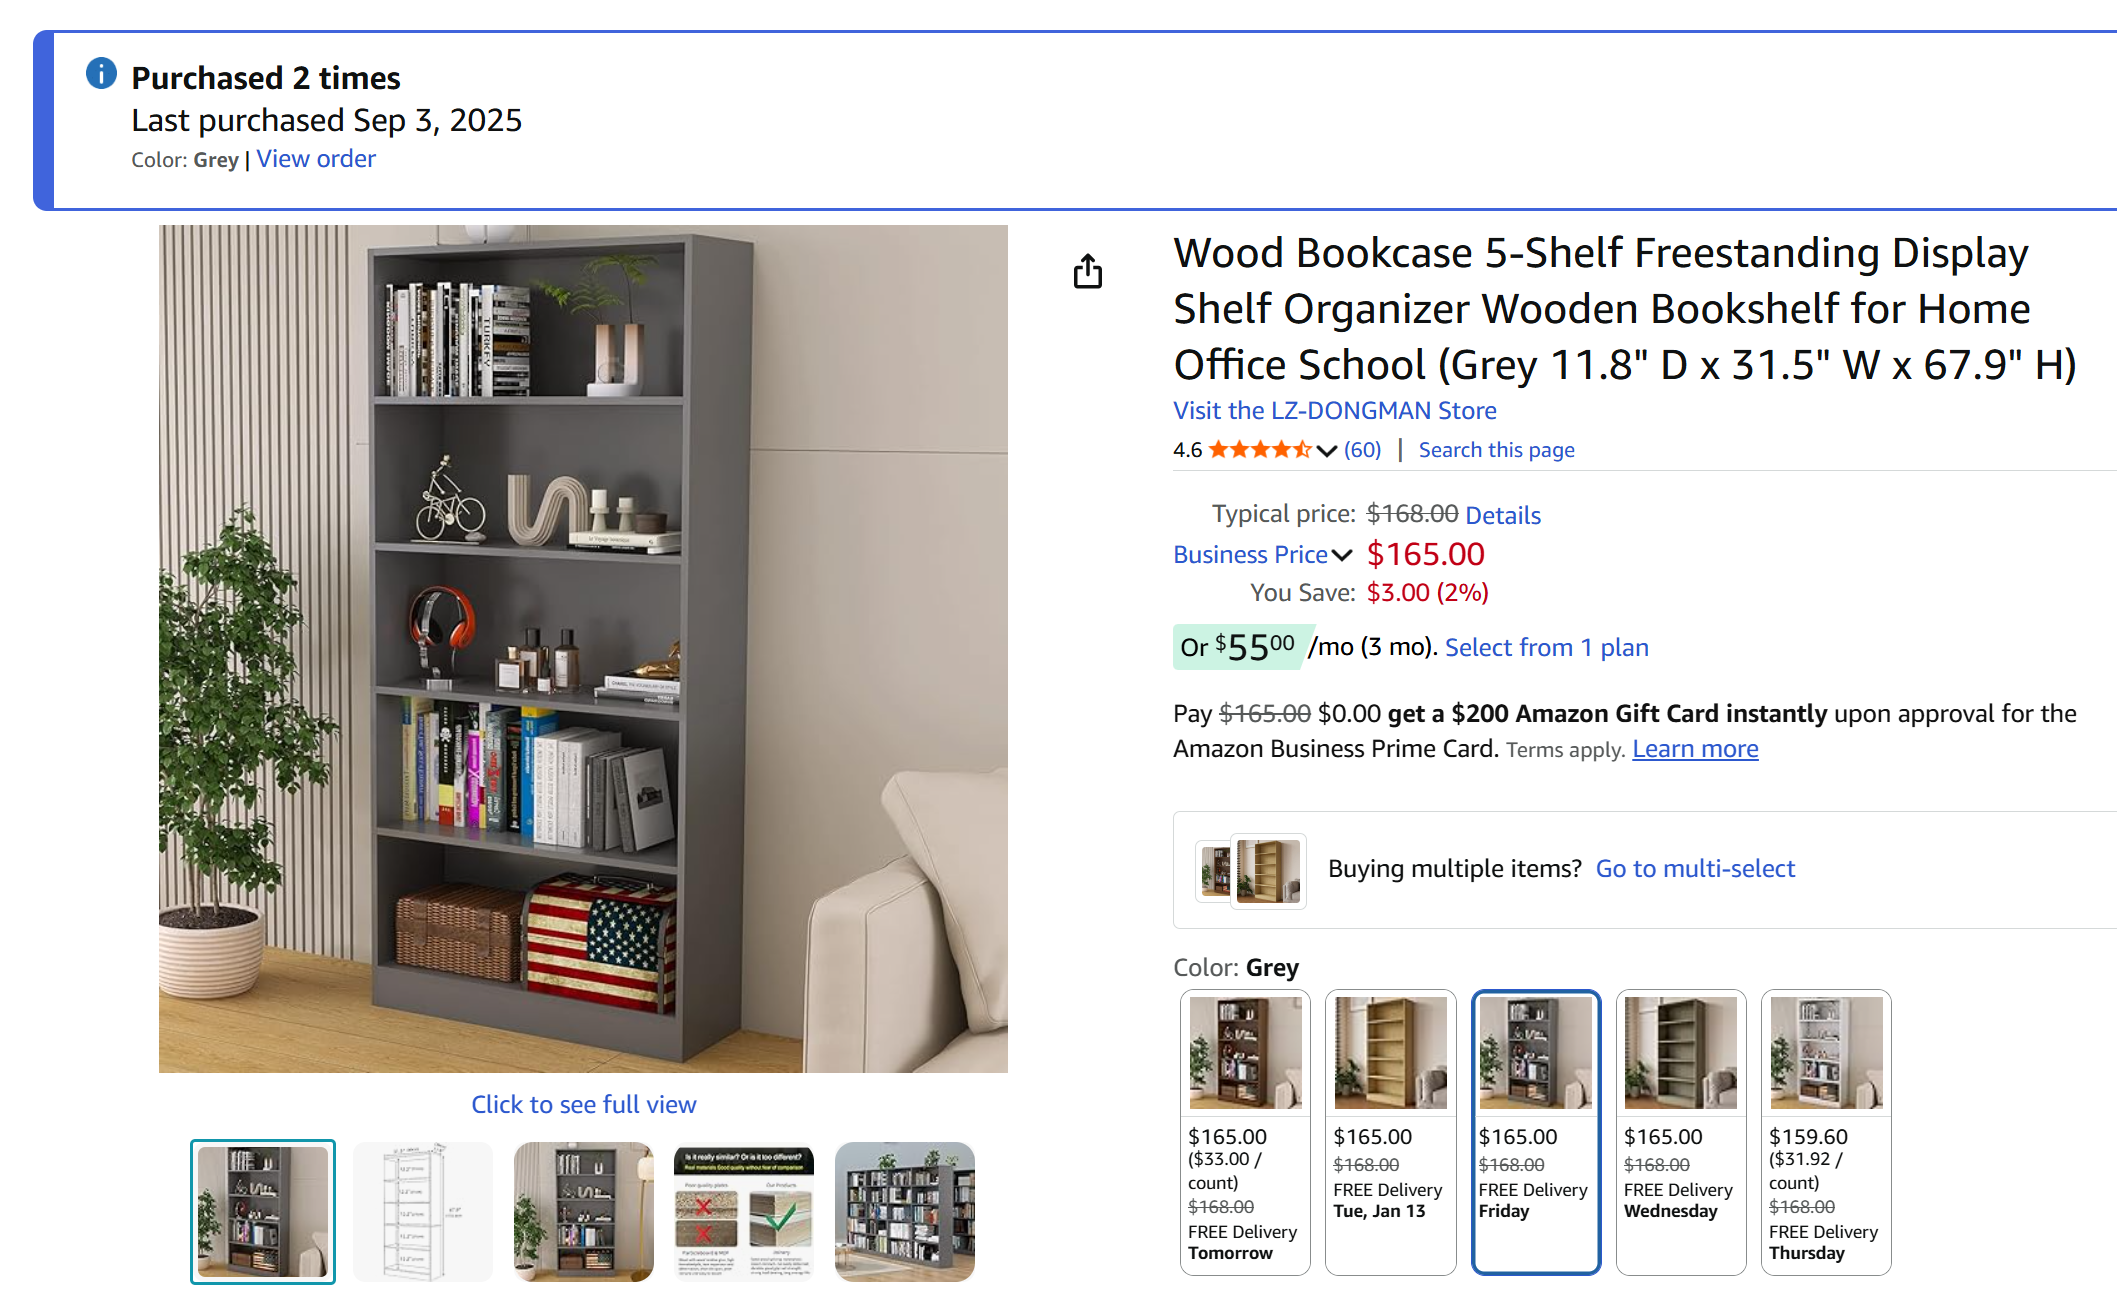Click to see full view link
Viewport: 2117px width, 1316px height.
click(x=584, y=1105)
